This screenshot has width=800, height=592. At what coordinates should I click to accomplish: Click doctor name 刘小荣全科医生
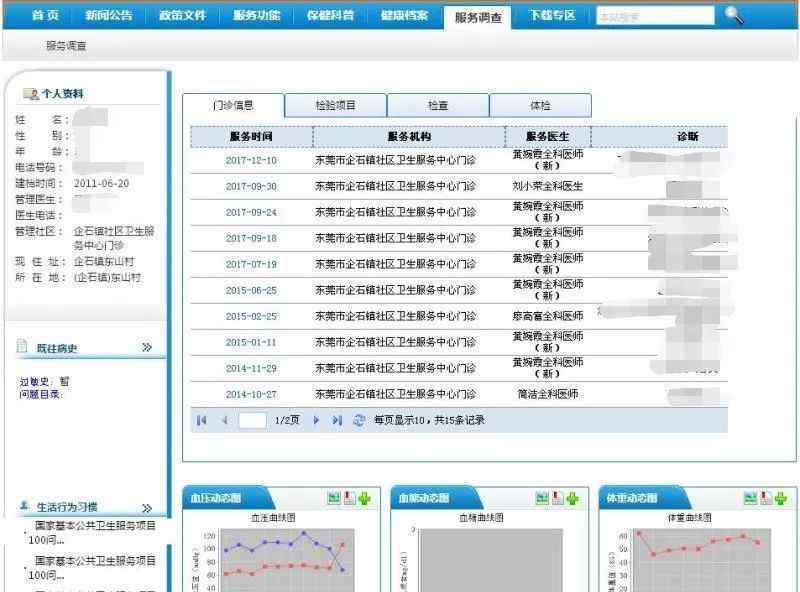click(x=548, y=186)
